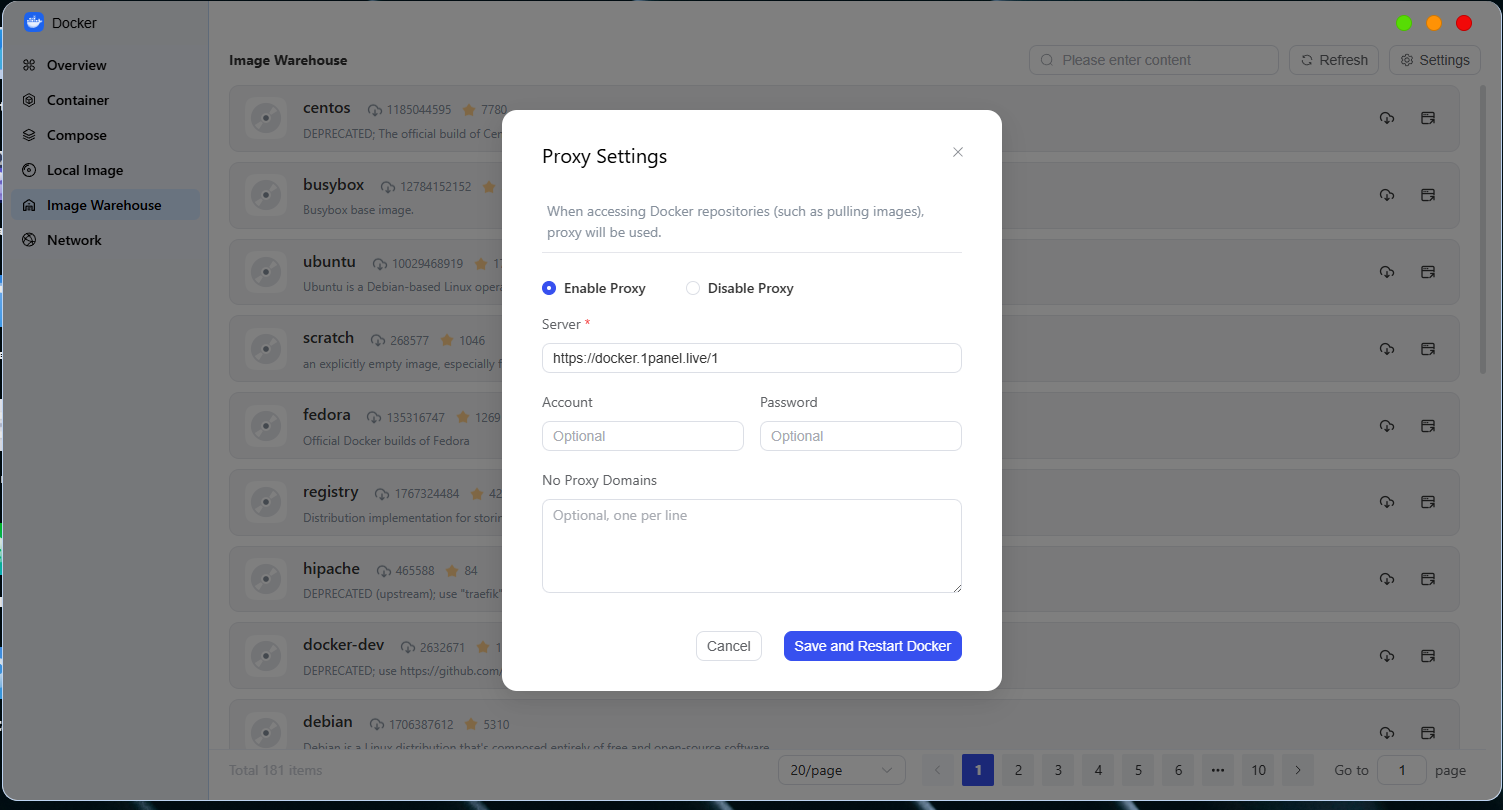Open the Container sidebar item
Image resolution: width=1503 pixels, height=810 pixels.
pos(105,100)
